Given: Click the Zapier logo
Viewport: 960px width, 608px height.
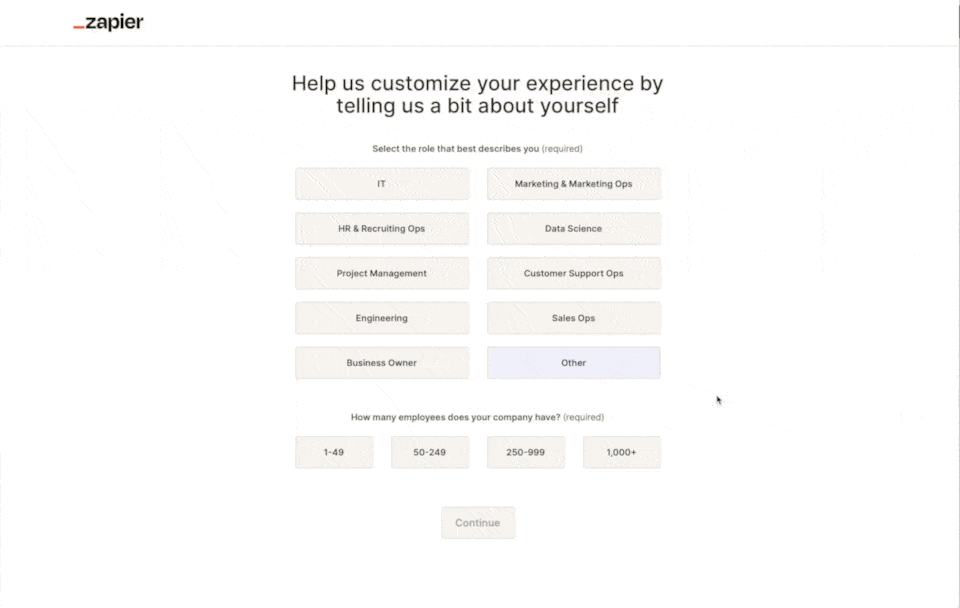Looking at the screenshot, I should click(x=108, y=23).
